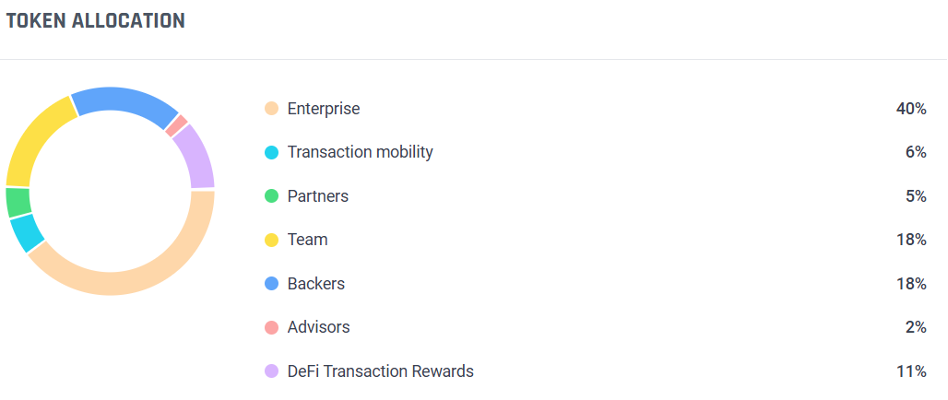Click the Partners green legend dot

[x=271, y=196]
